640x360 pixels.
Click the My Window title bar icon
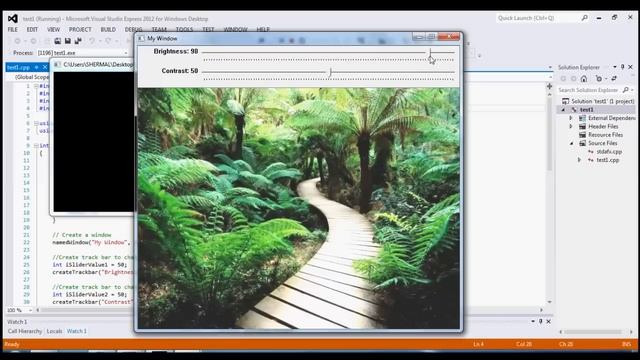[x=141, y=38]
